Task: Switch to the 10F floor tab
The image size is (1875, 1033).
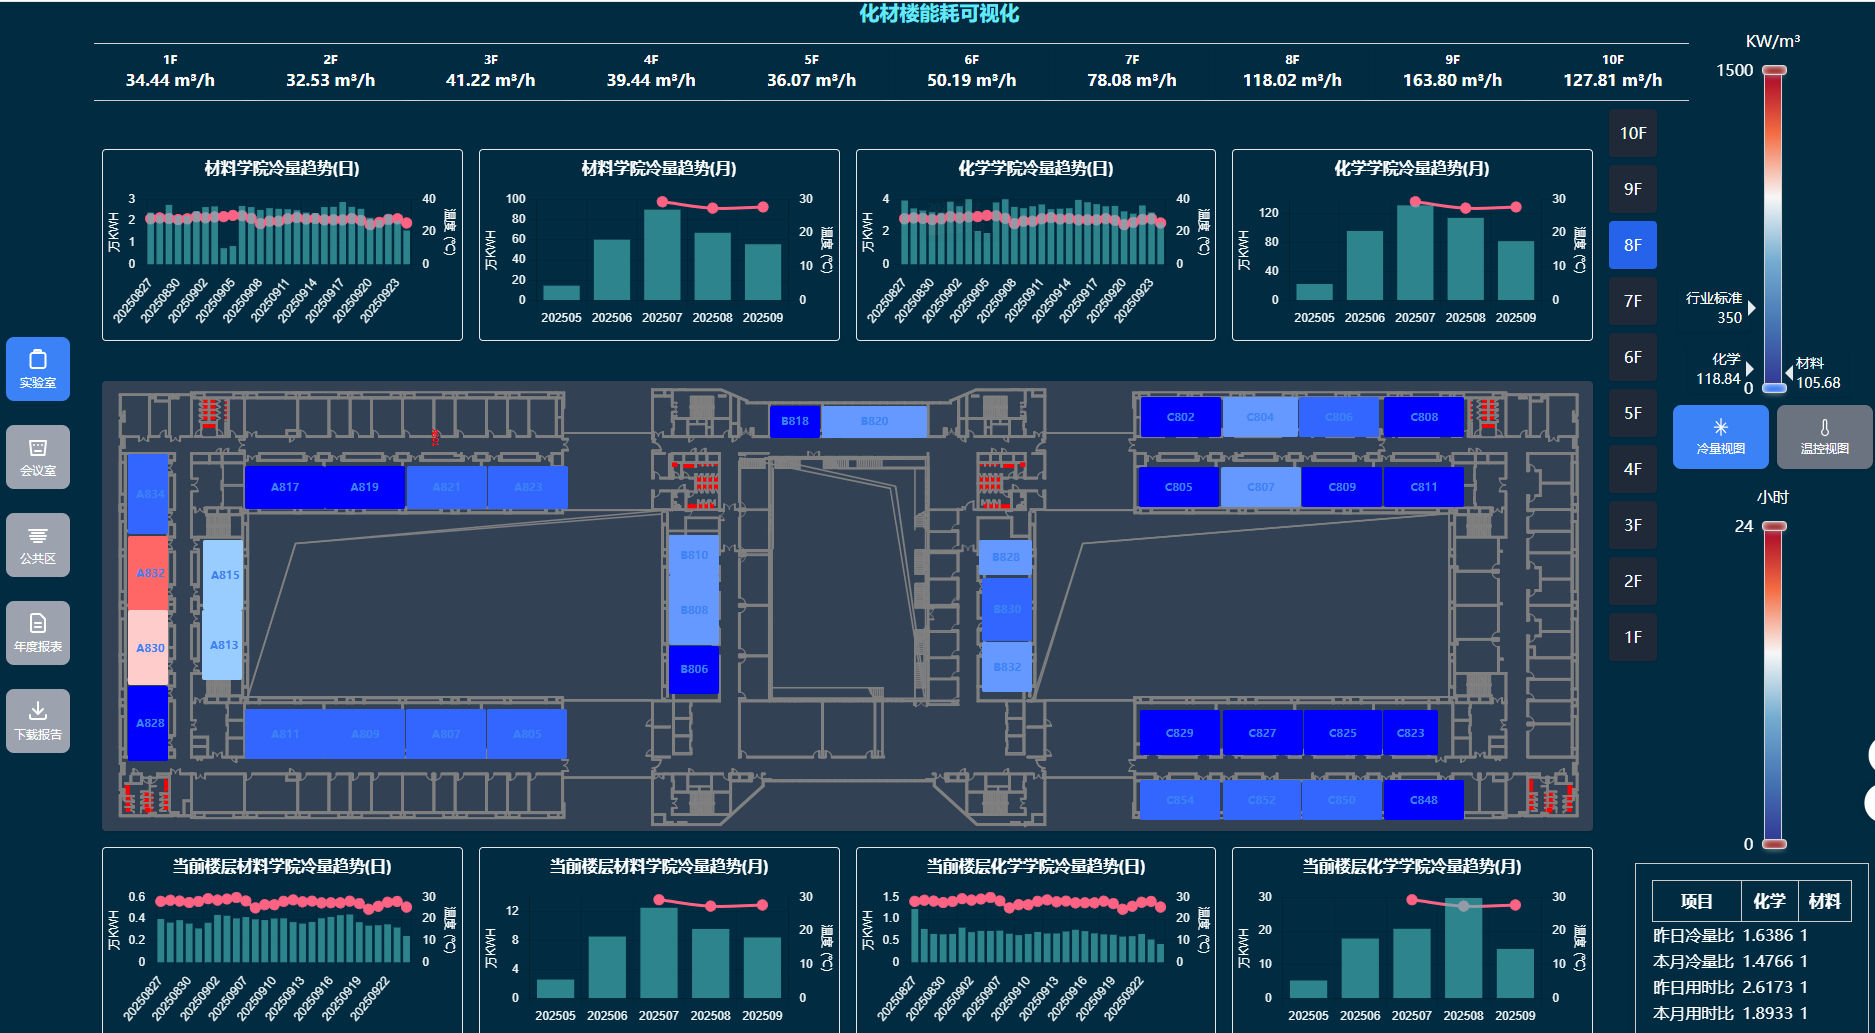Action: pyautogui.click(x=1632, y=133)
